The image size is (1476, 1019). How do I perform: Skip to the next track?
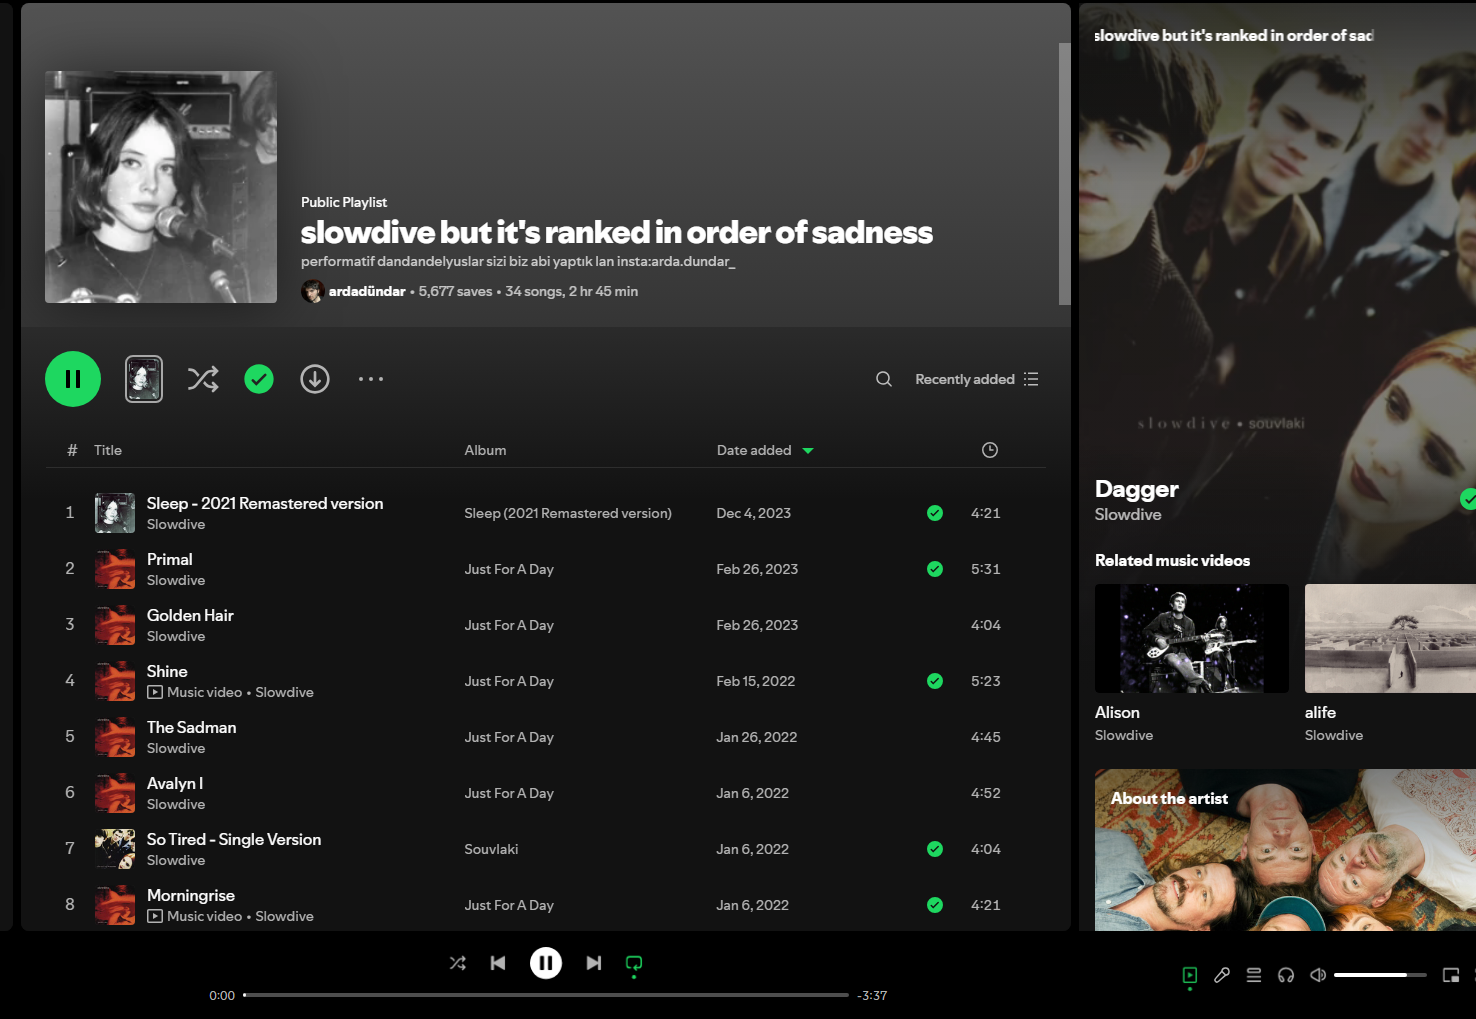click(594, 963)
